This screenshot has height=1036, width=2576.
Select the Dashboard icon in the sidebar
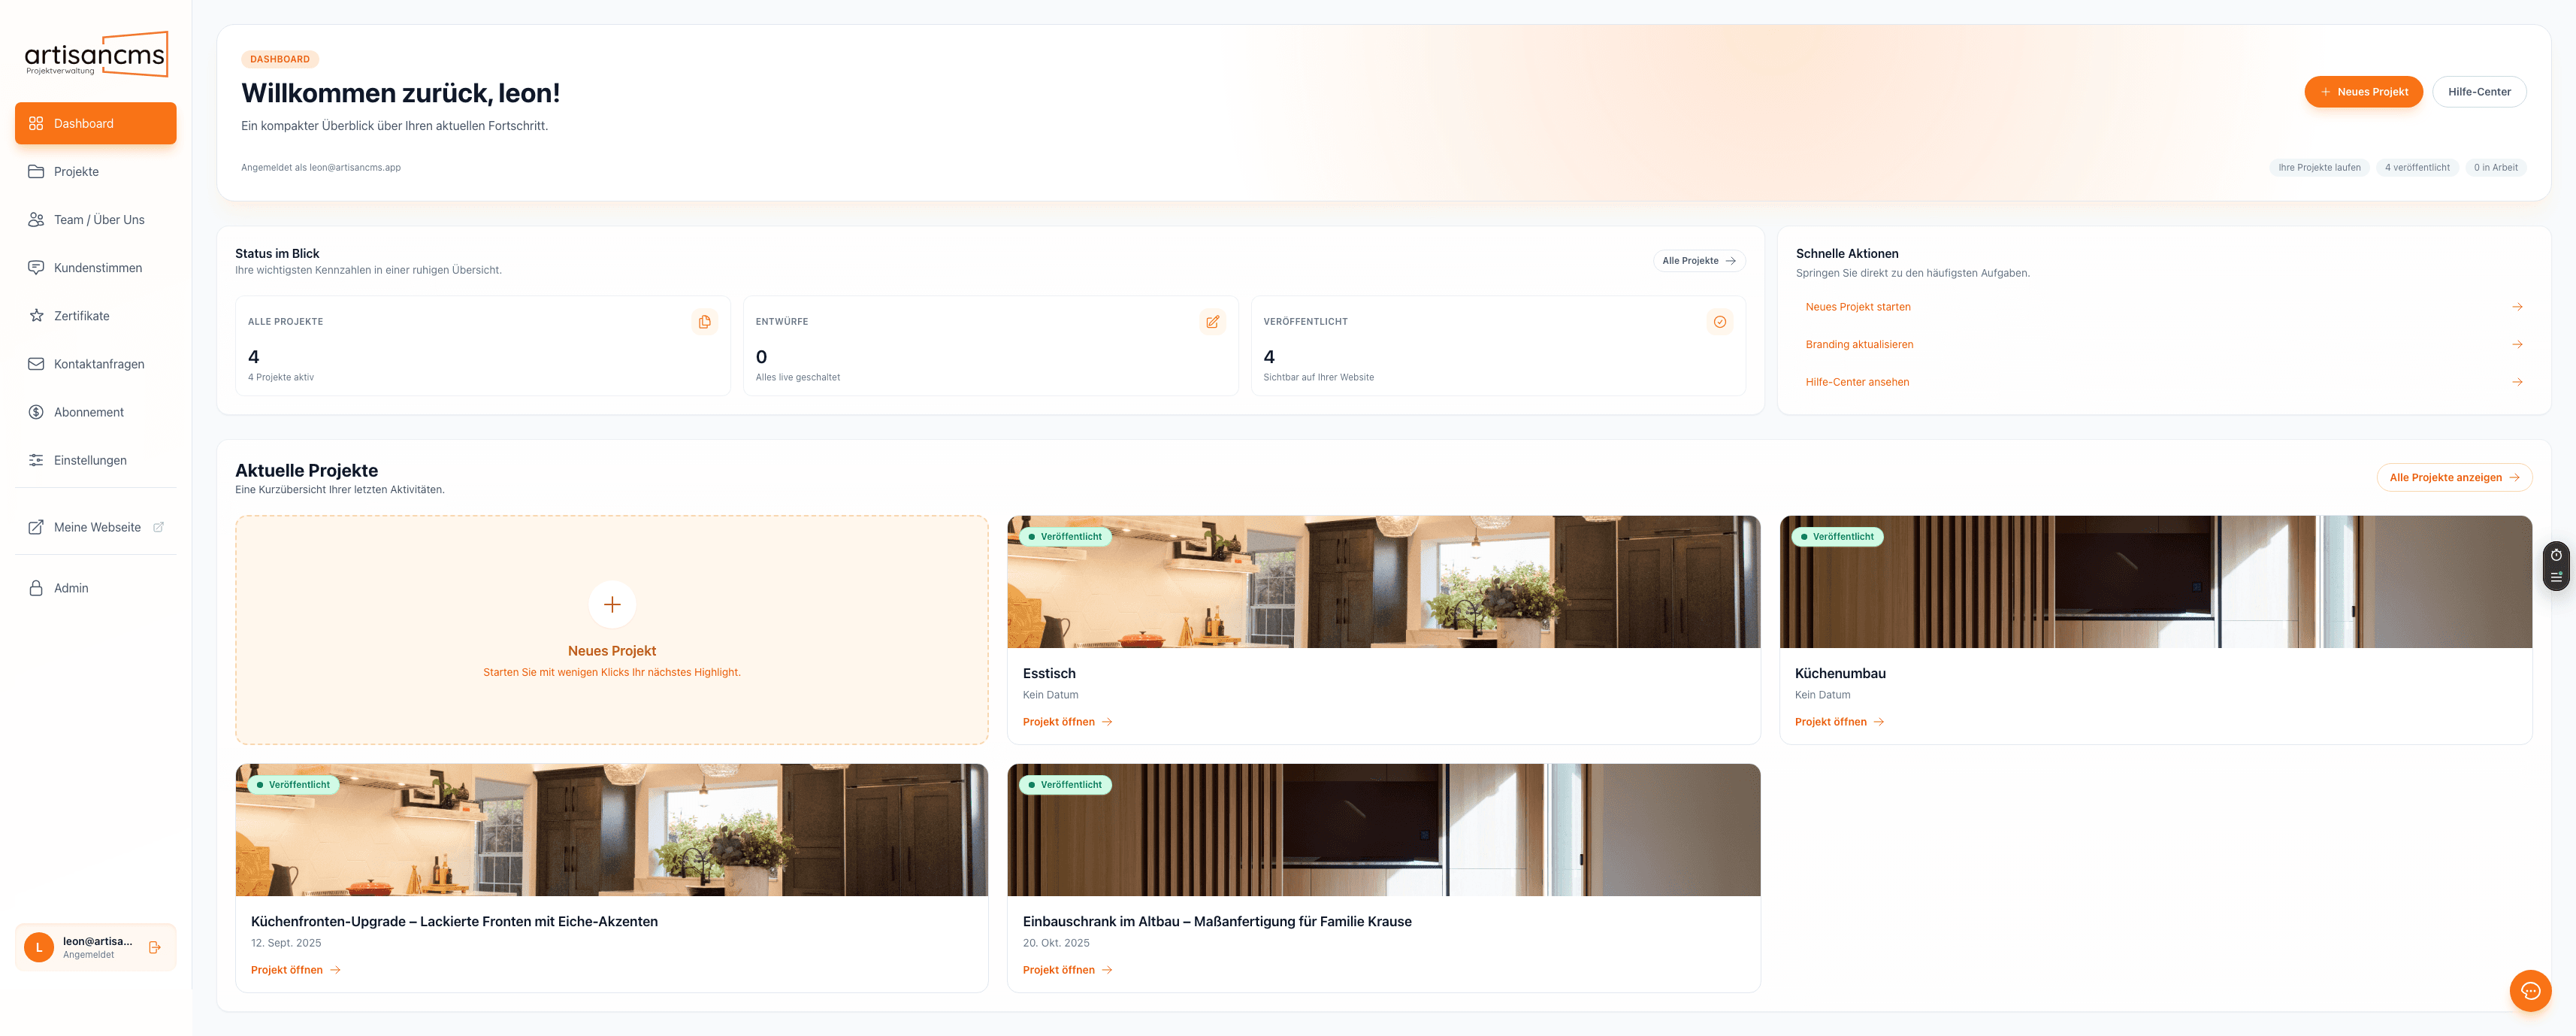[x=37, y=123]
